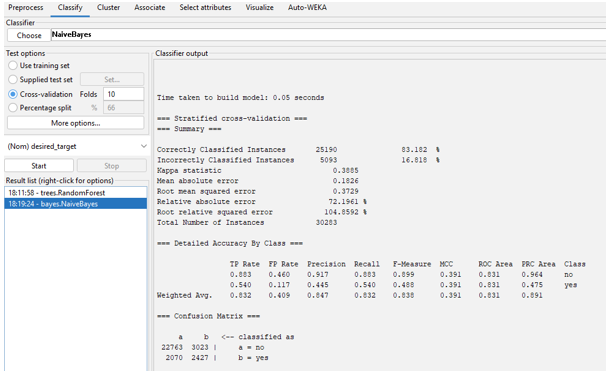Switch to the Auto-WEKA tab
The width and height of the screenshot is (610, 376).
coord(307,7)
